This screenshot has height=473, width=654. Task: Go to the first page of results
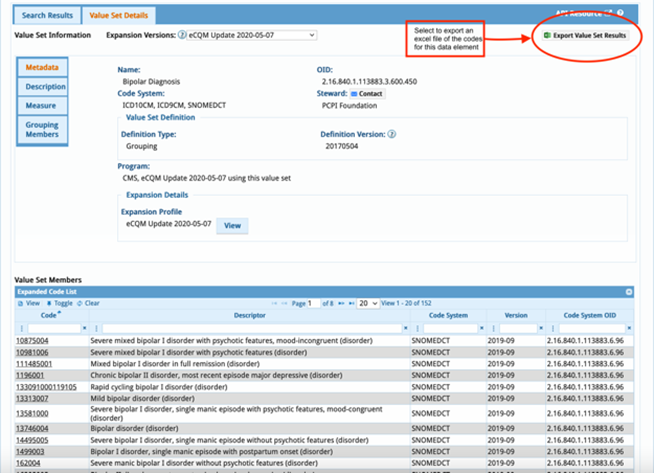tap(274, 303)
